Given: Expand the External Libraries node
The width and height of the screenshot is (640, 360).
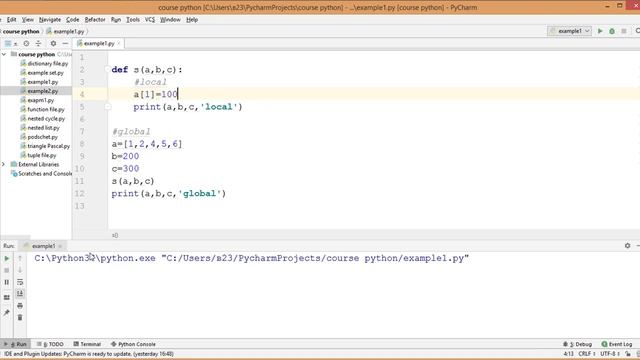Looking at the screenshot, I should point(4,164).
